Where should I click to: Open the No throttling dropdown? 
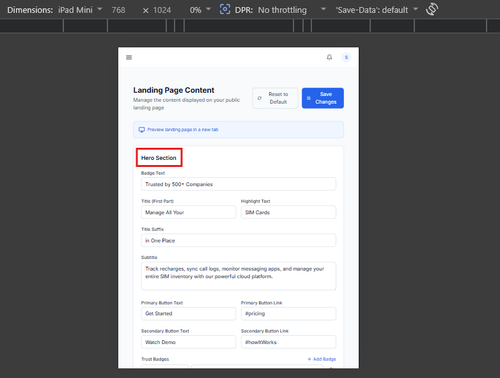(x=292, y=10)
